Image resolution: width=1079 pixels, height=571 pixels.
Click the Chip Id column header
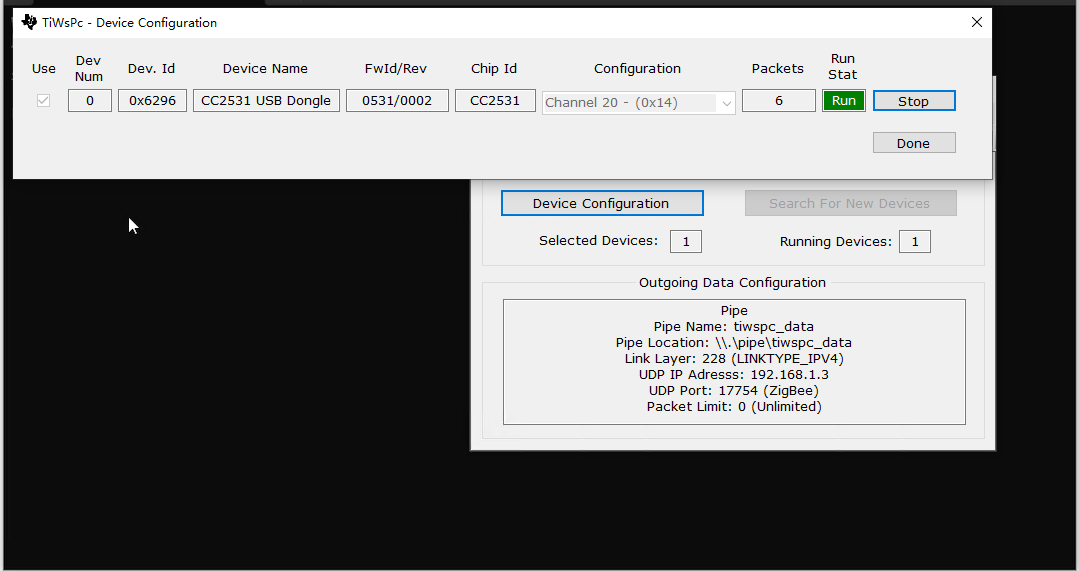(494, 69)
